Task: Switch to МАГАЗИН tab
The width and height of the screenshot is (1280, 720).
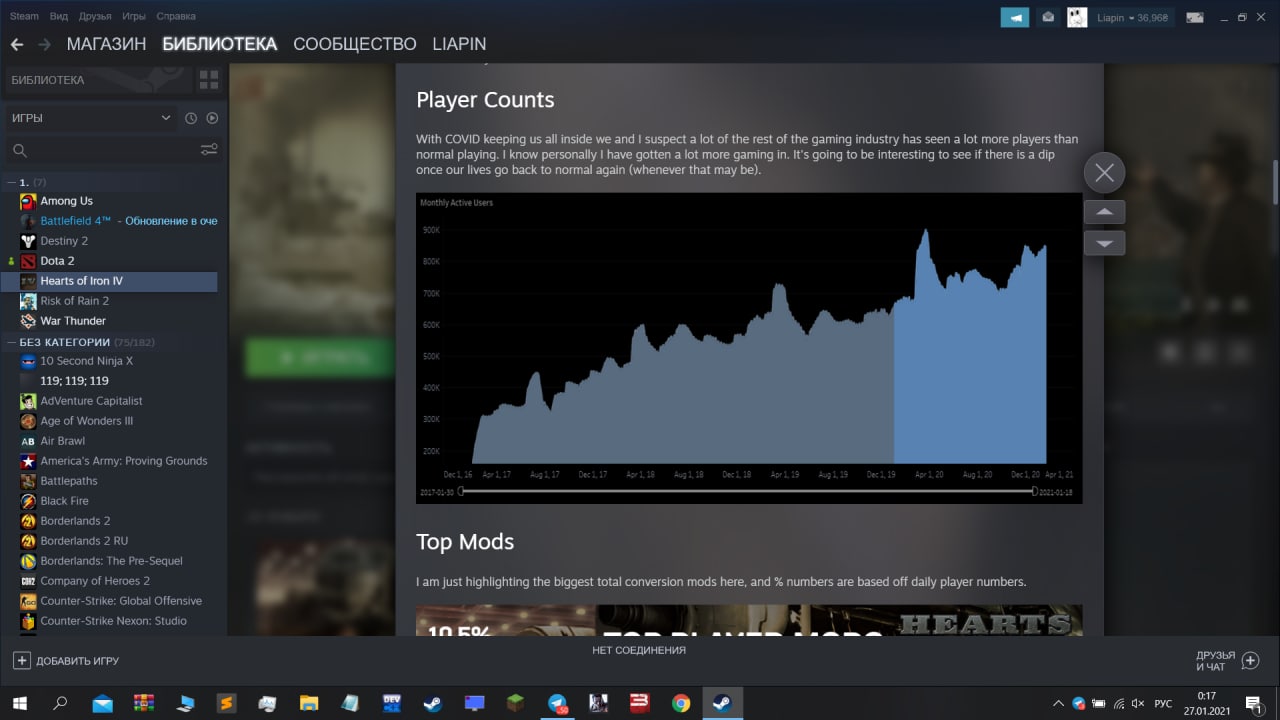Action: point(106,44)
